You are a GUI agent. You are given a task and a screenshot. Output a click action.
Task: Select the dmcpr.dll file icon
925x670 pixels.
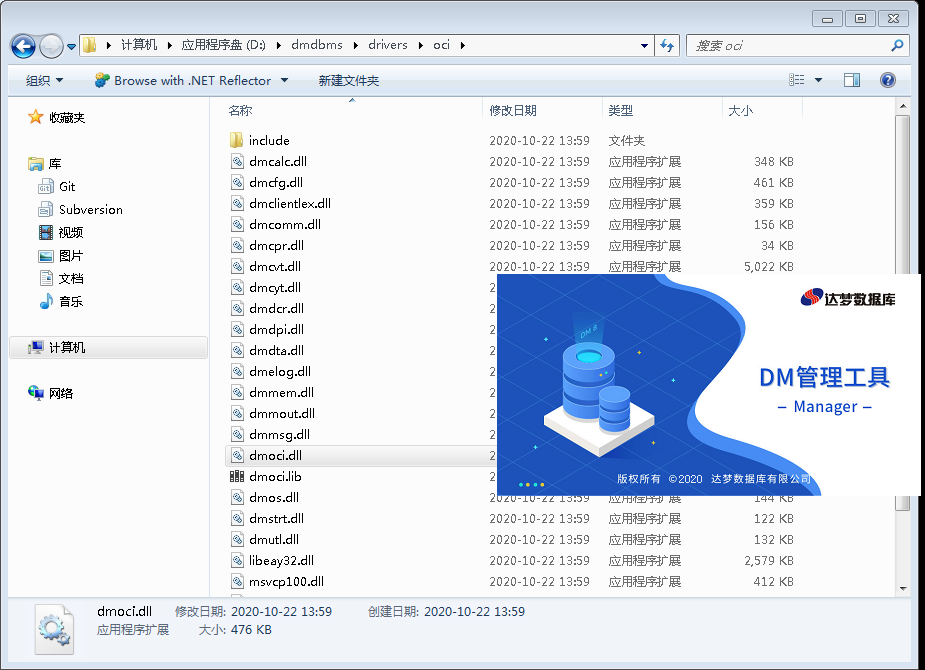pyautogui.click(x=237, y=245)
